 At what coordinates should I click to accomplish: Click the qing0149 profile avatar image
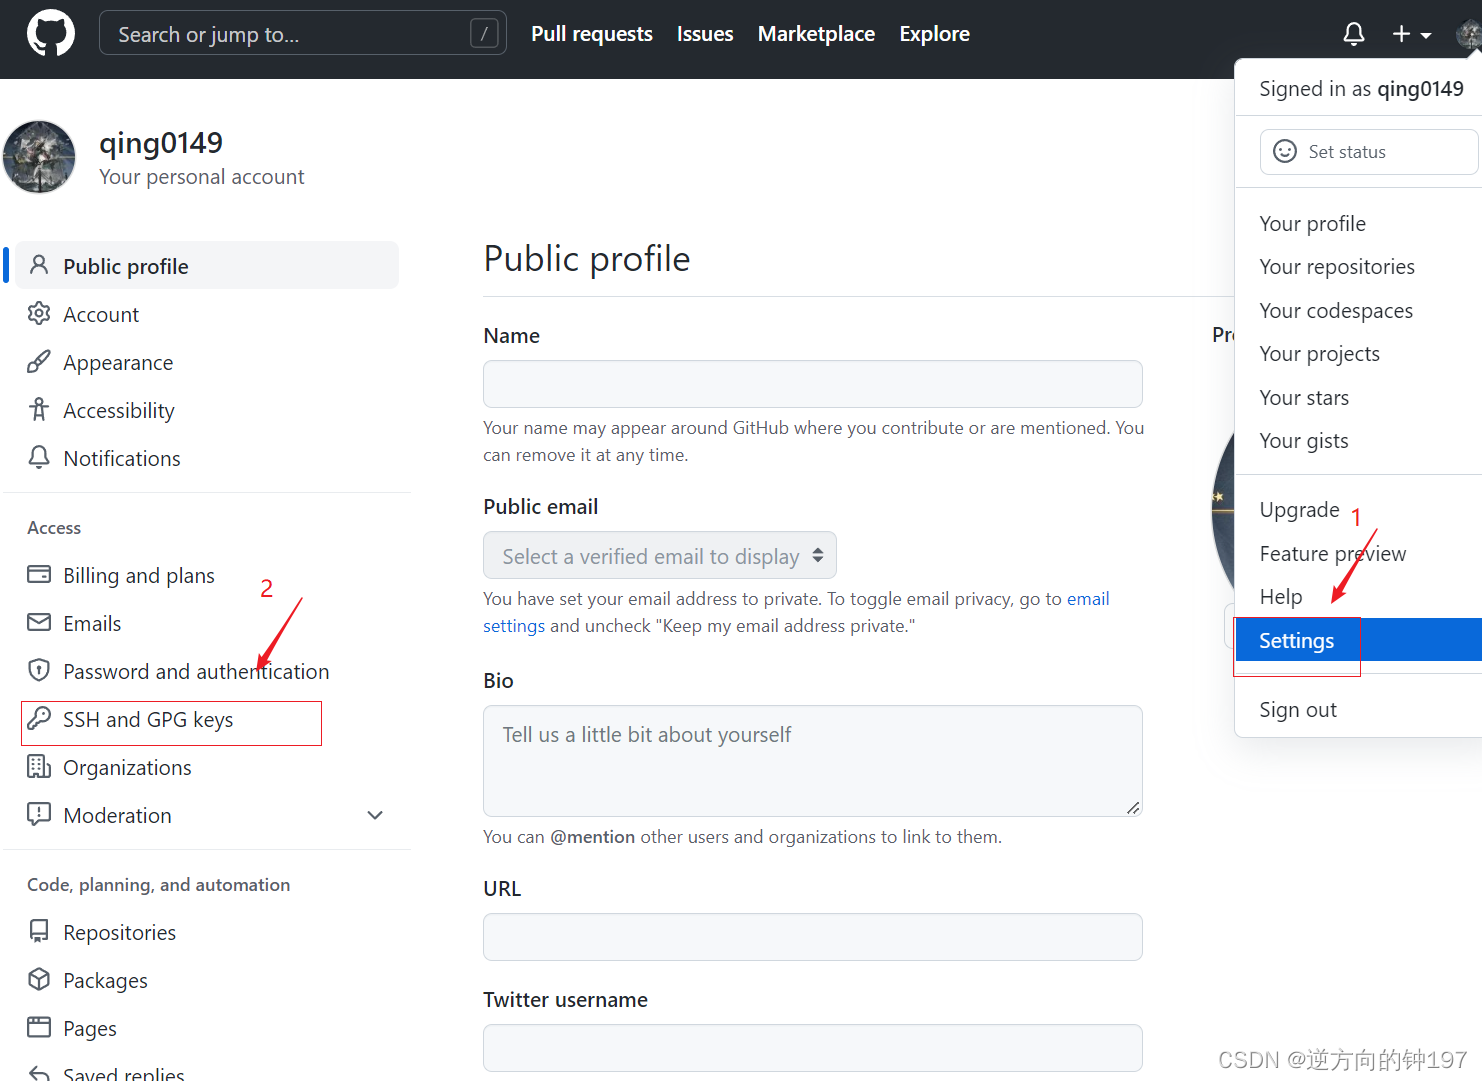pos(39,157)
